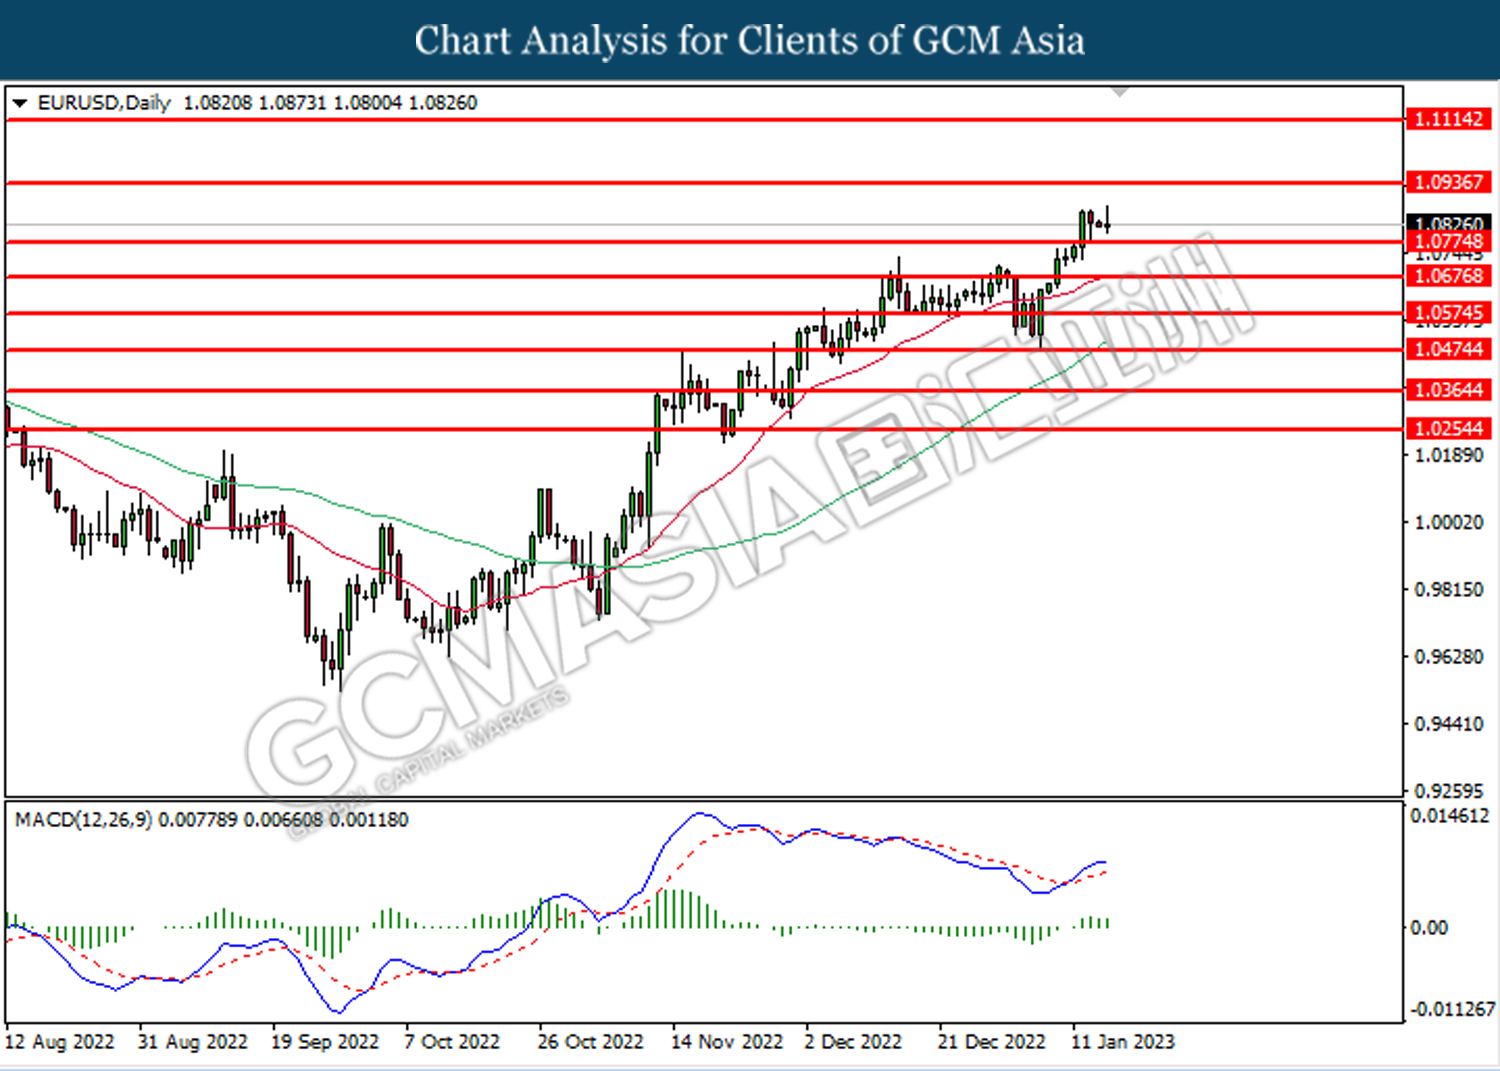1500x1071 pixels.
Task: Select the 0.96280 price axis value
Action: coord(1449,656)
